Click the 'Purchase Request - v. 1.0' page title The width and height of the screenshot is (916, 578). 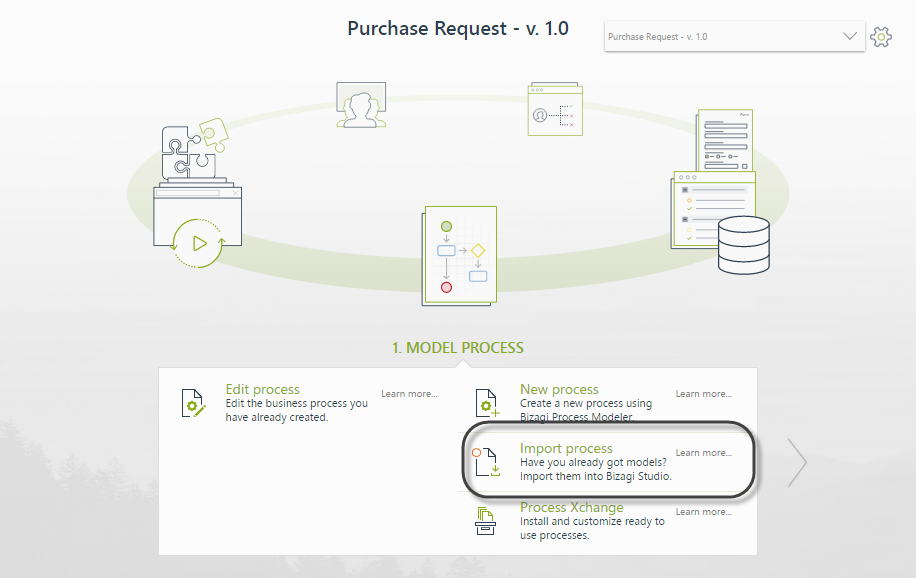[x=458, y=29]
